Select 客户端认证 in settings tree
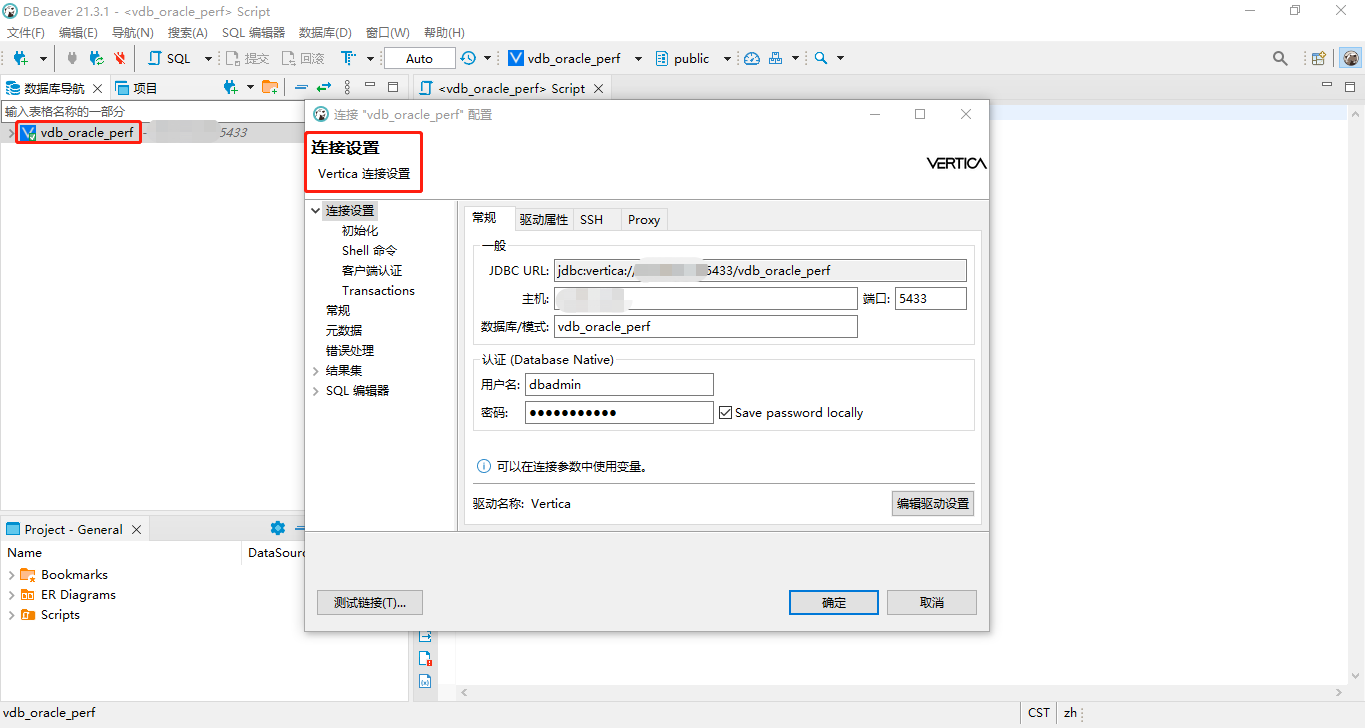The width and height of the screenshot is (1365, 728). (x=372, y=270)
